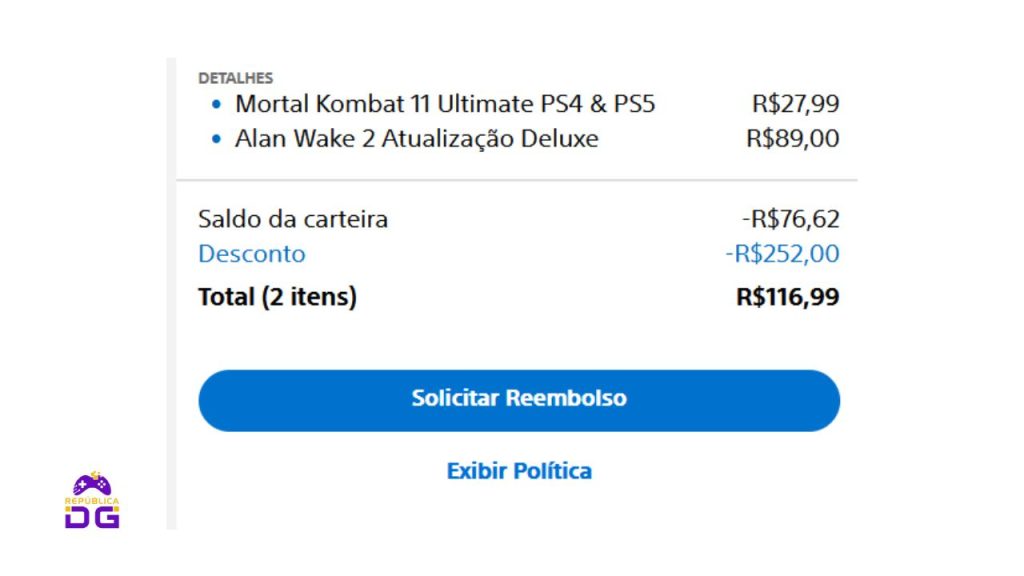Click the Alan Wake price R$89,00
Image resolution: width=1024 pixels, height=576 pixels.
coord(793,138)
